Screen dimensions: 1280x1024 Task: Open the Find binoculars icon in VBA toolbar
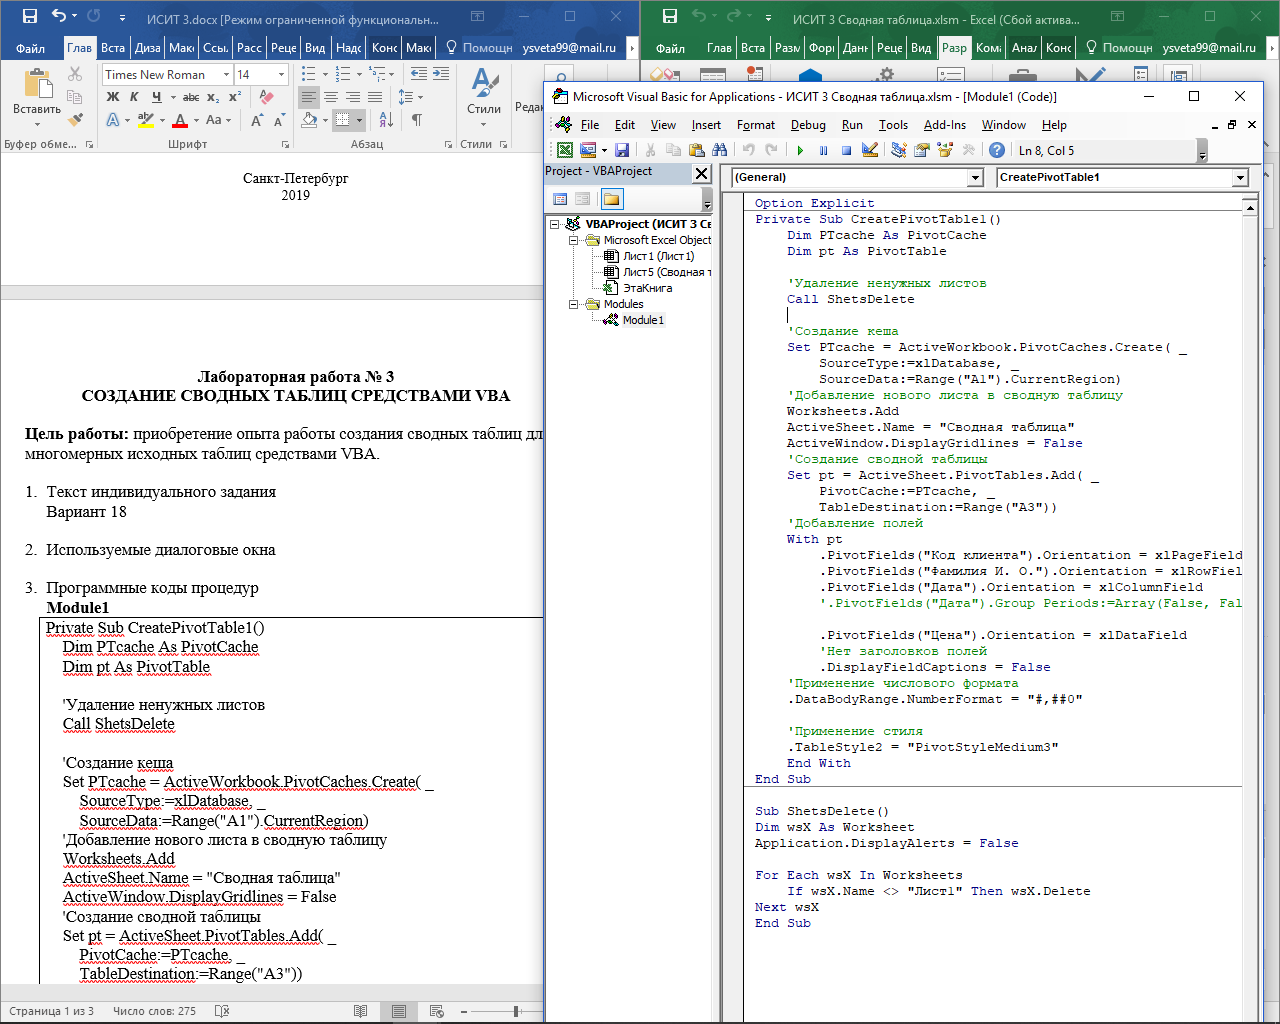coord(720,150)
